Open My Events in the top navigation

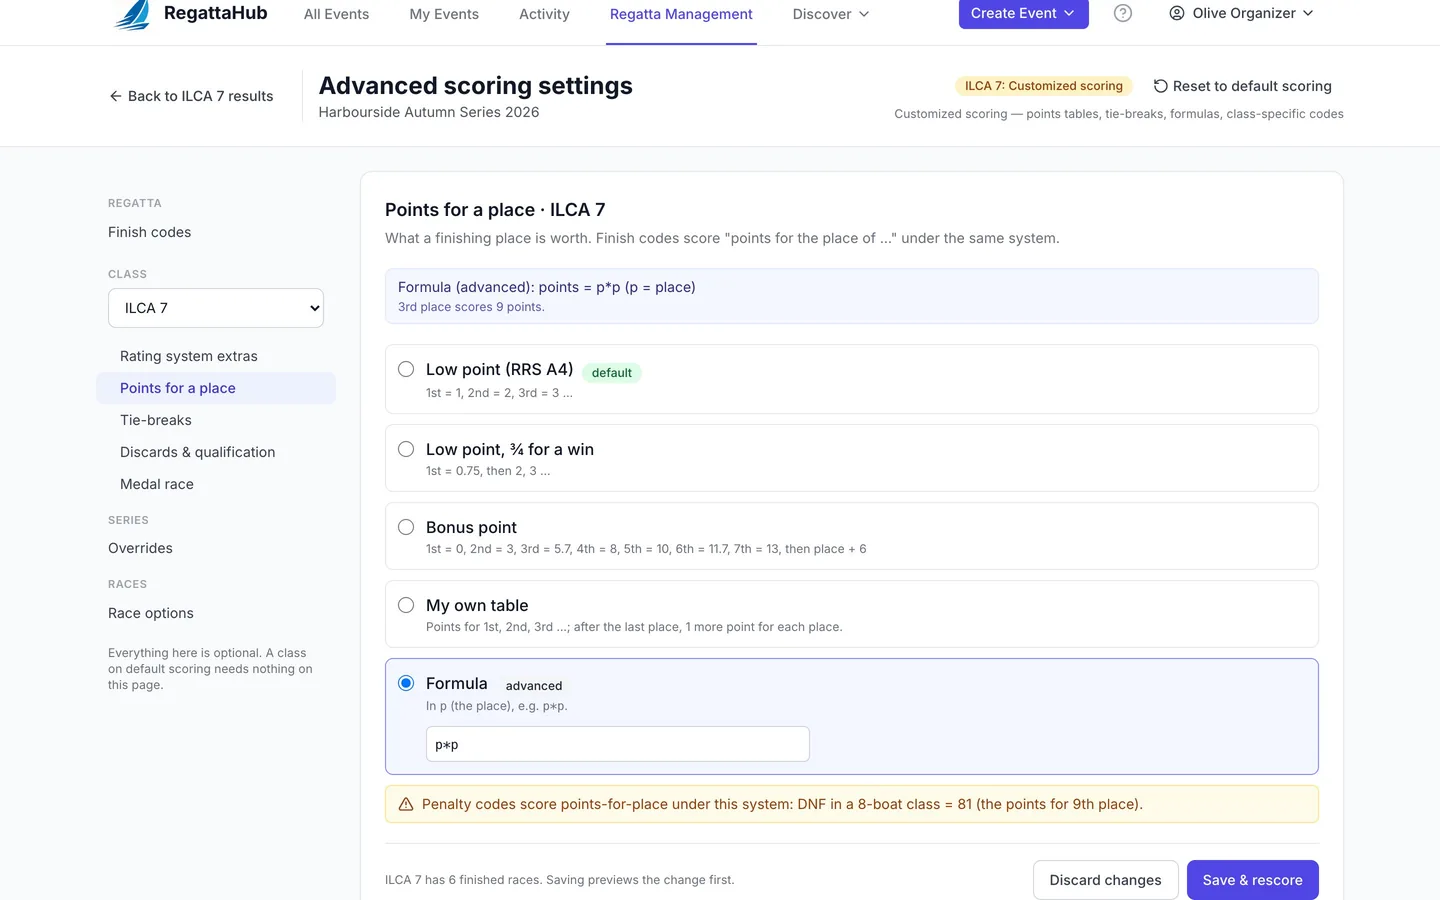tap(444, 14)
